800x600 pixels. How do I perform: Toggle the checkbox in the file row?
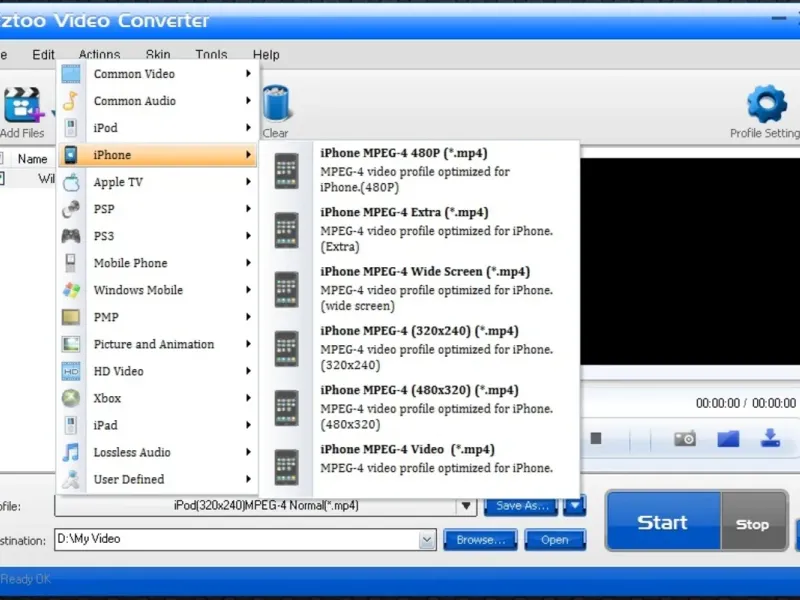(x=2, y=179)
